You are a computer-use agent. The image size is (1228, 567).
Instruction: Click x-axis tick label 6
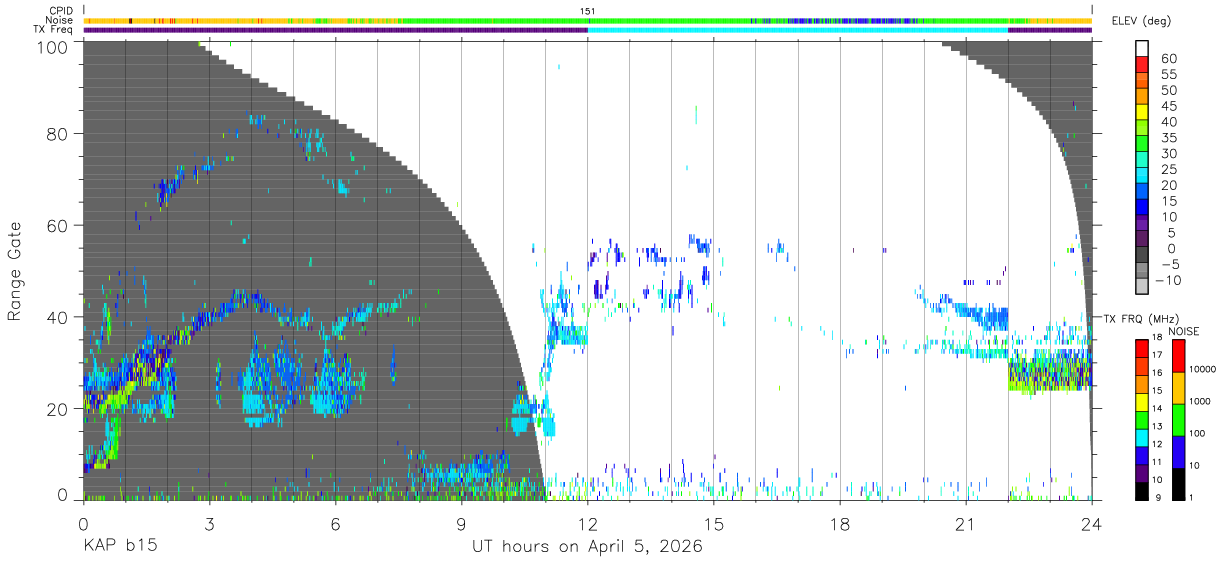coord(335,524)
